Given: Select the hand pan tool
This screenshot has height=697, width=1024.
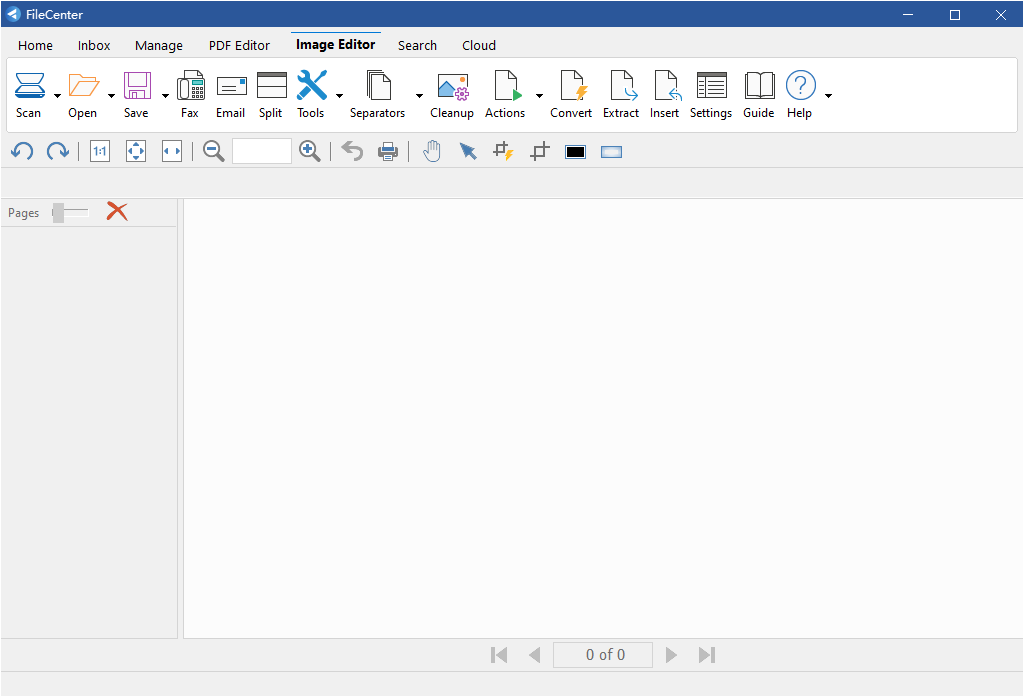Looking at the screenshot, I should pyautogui.click(x=432, y=152).
